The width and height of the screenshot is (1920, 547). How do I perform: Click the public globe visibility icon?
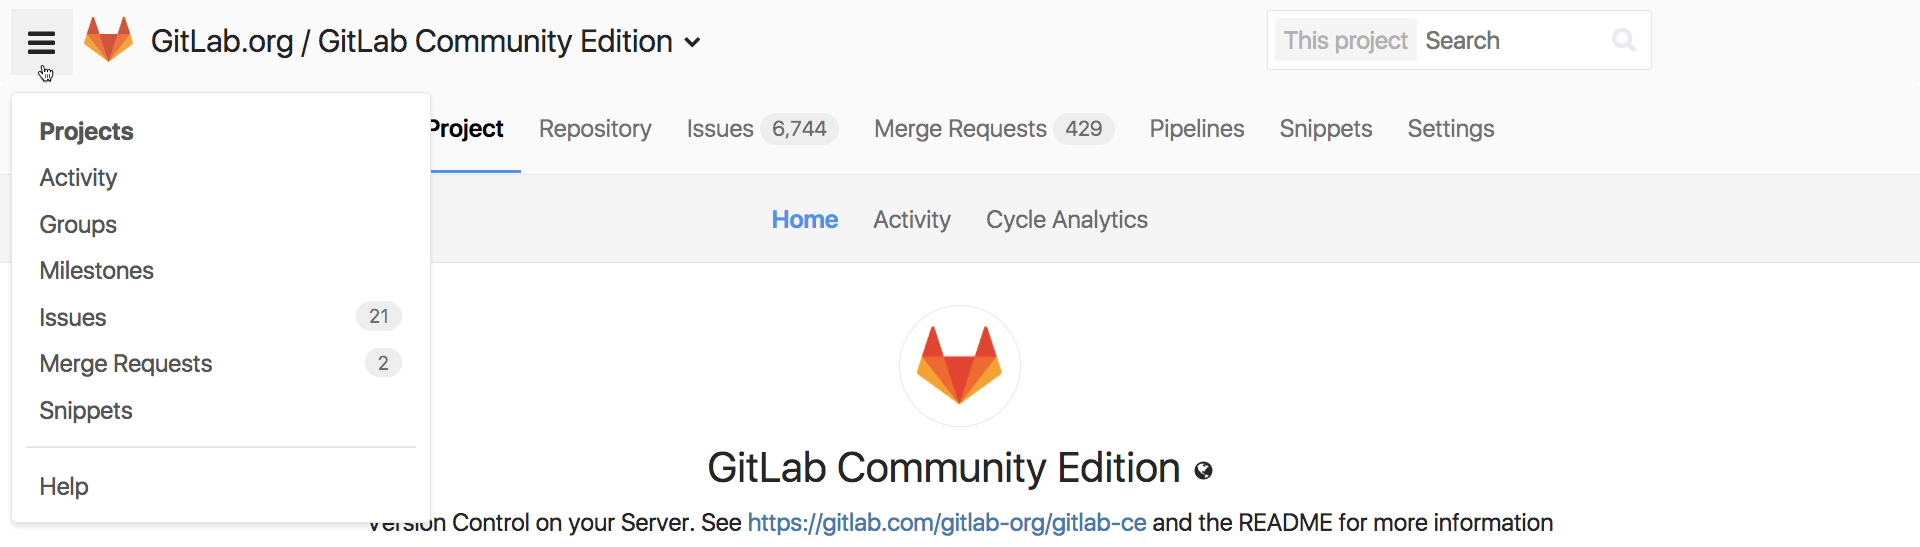tap(1203, 471)
